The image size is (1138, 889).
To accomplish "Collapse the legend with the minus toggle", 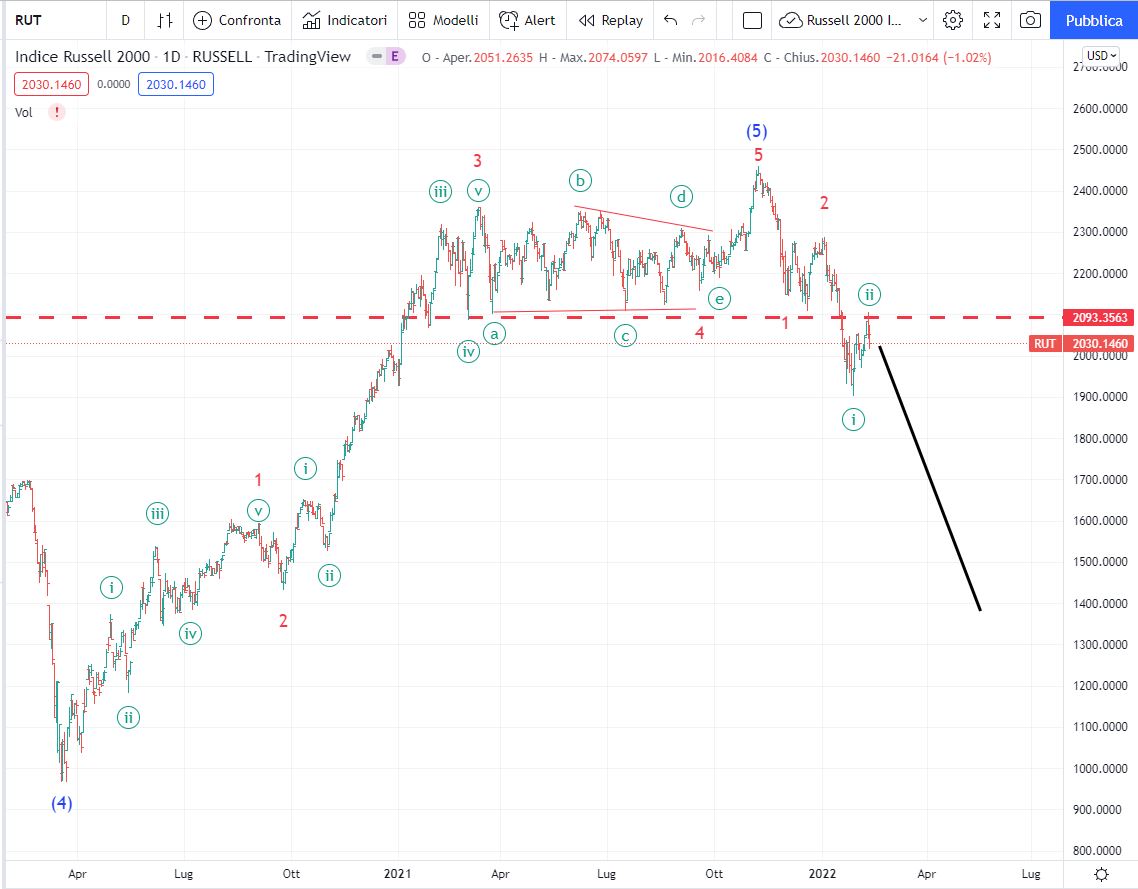I will [377, 56].
